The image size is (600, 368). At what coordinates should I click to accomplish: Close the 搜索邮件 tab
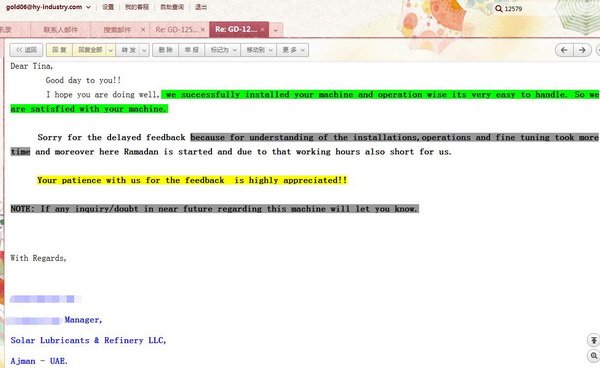pyautogui.click(x=143, y=29)
